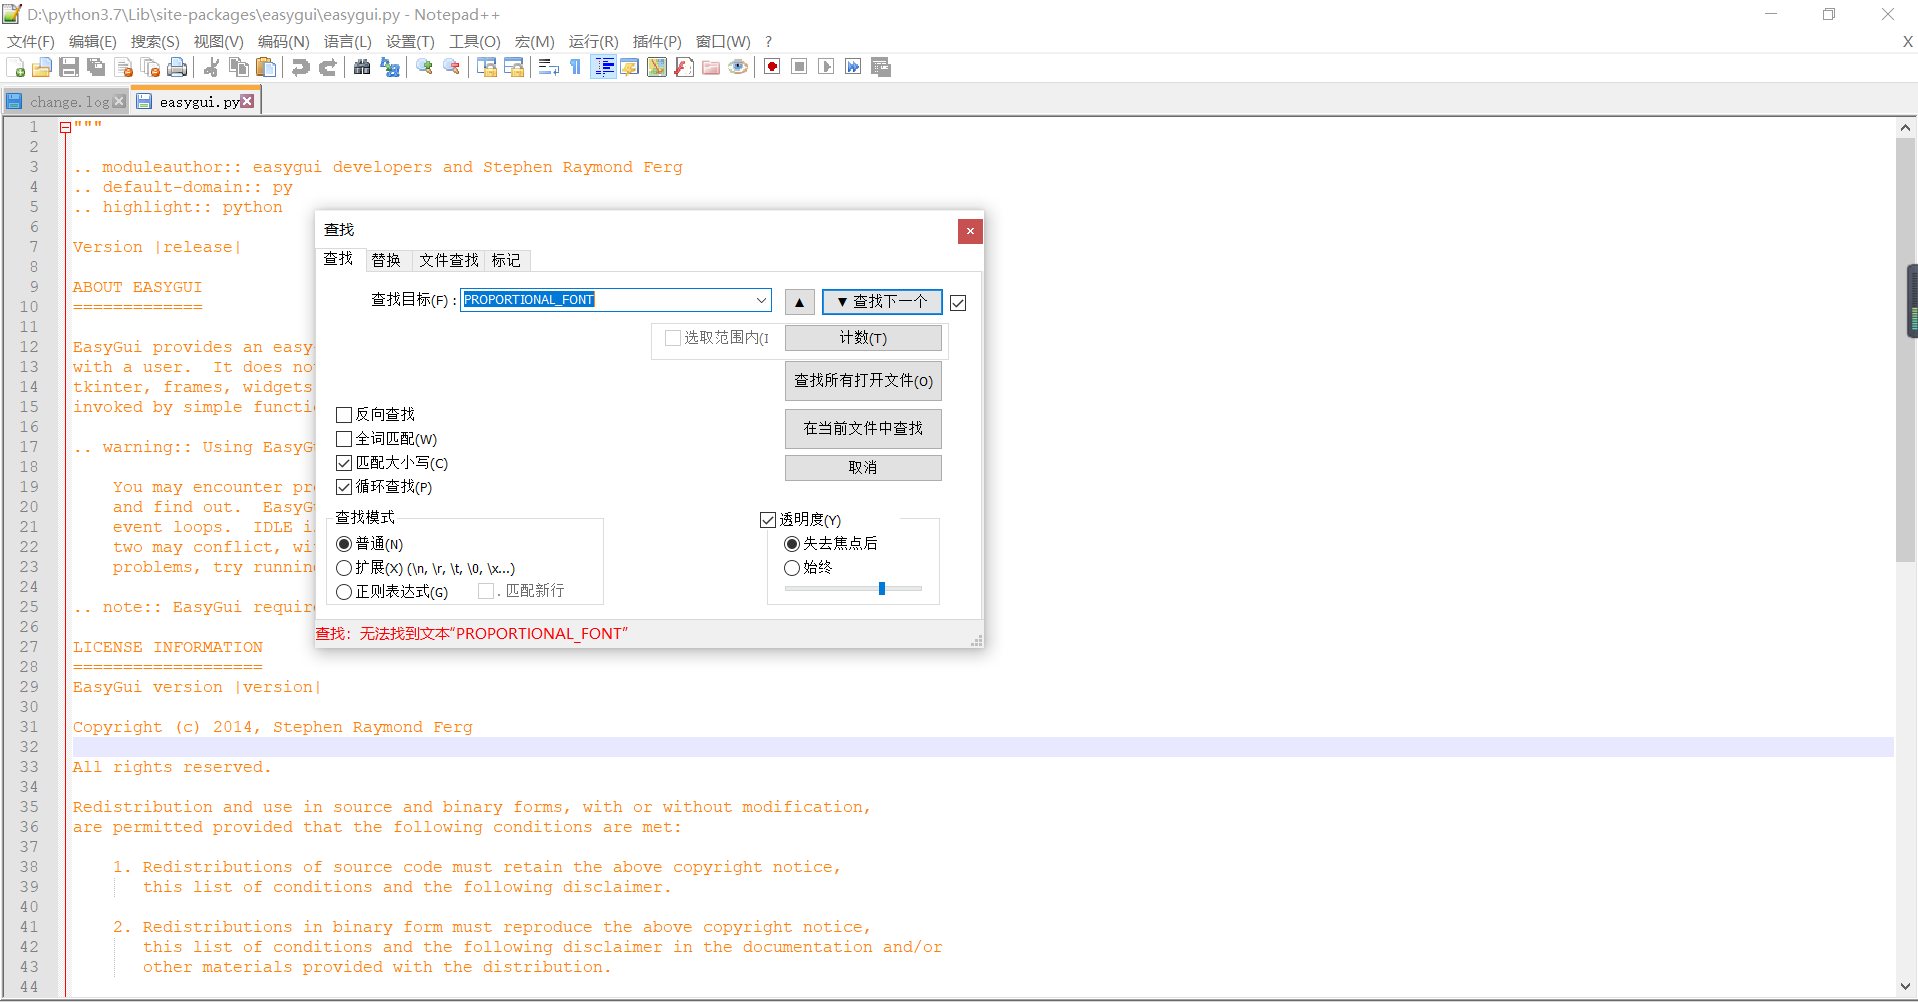Viewport: 1918px width, 1002px height.
Task: Click the Redo arrow icon
Action: (x=327, y=67)
